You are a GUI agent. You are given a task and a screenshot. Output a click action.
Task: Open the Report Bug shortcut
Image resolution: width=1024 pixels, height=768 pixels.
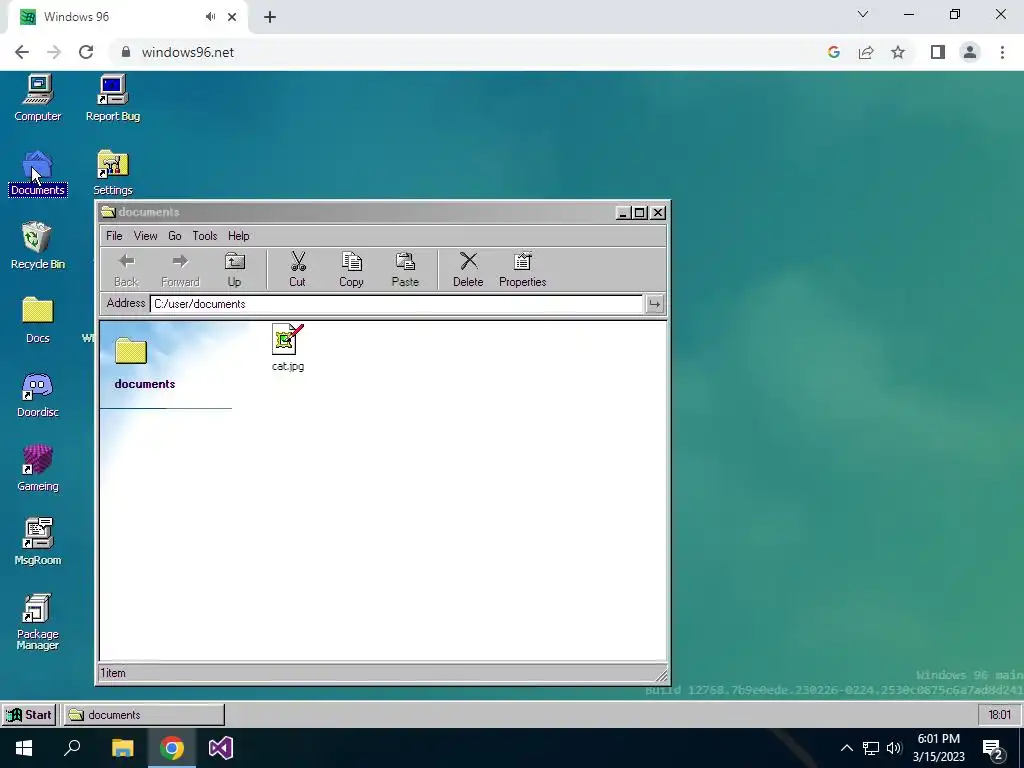(112, 98)
